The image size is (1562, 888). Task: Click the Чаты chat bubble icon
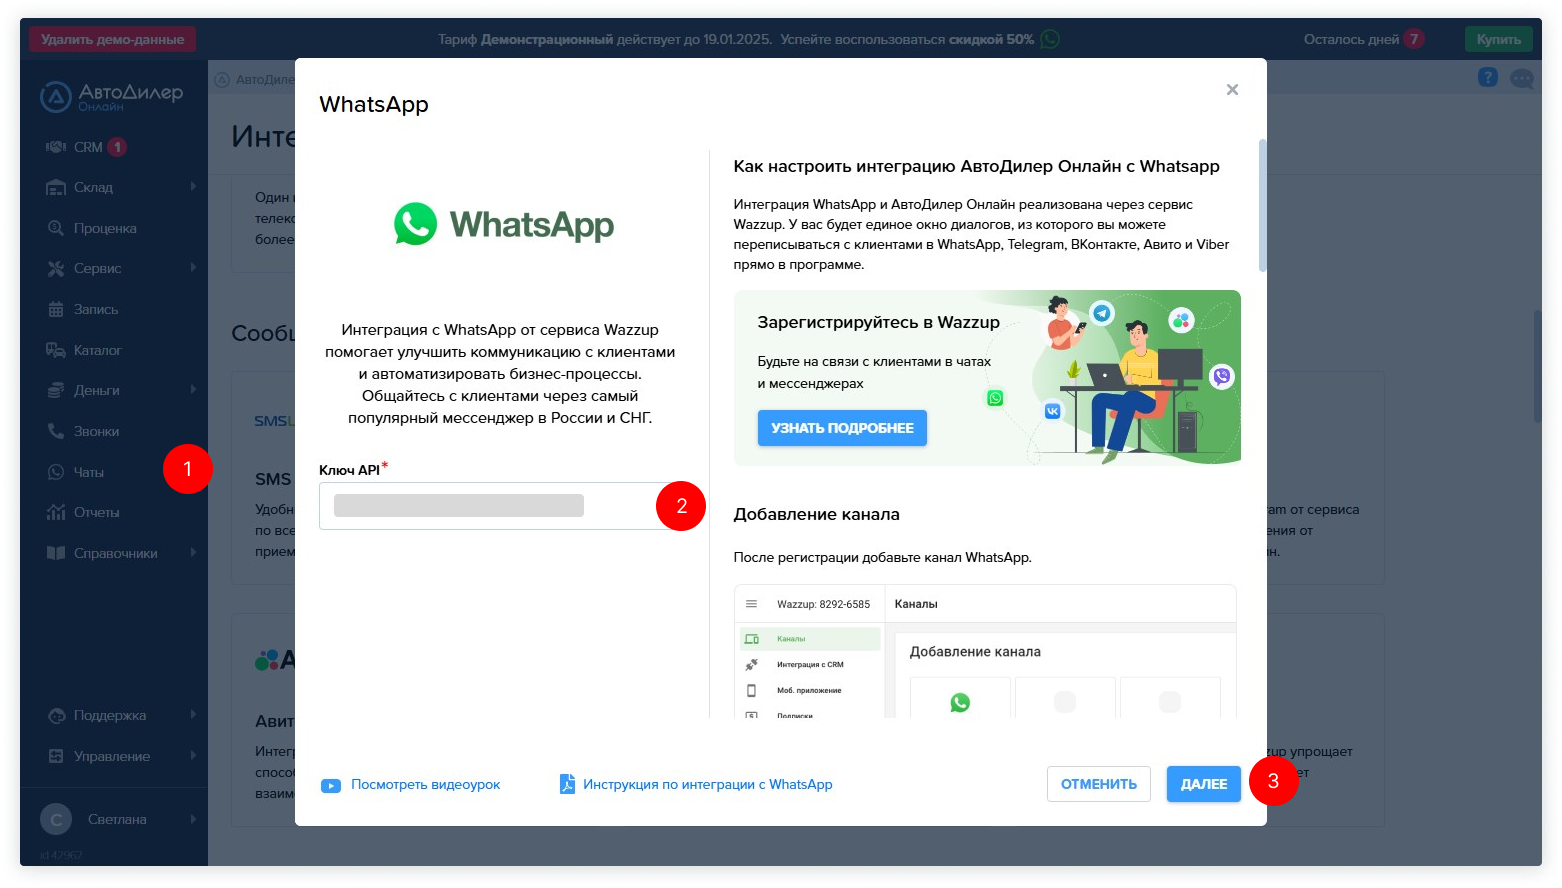click(56, 472)
